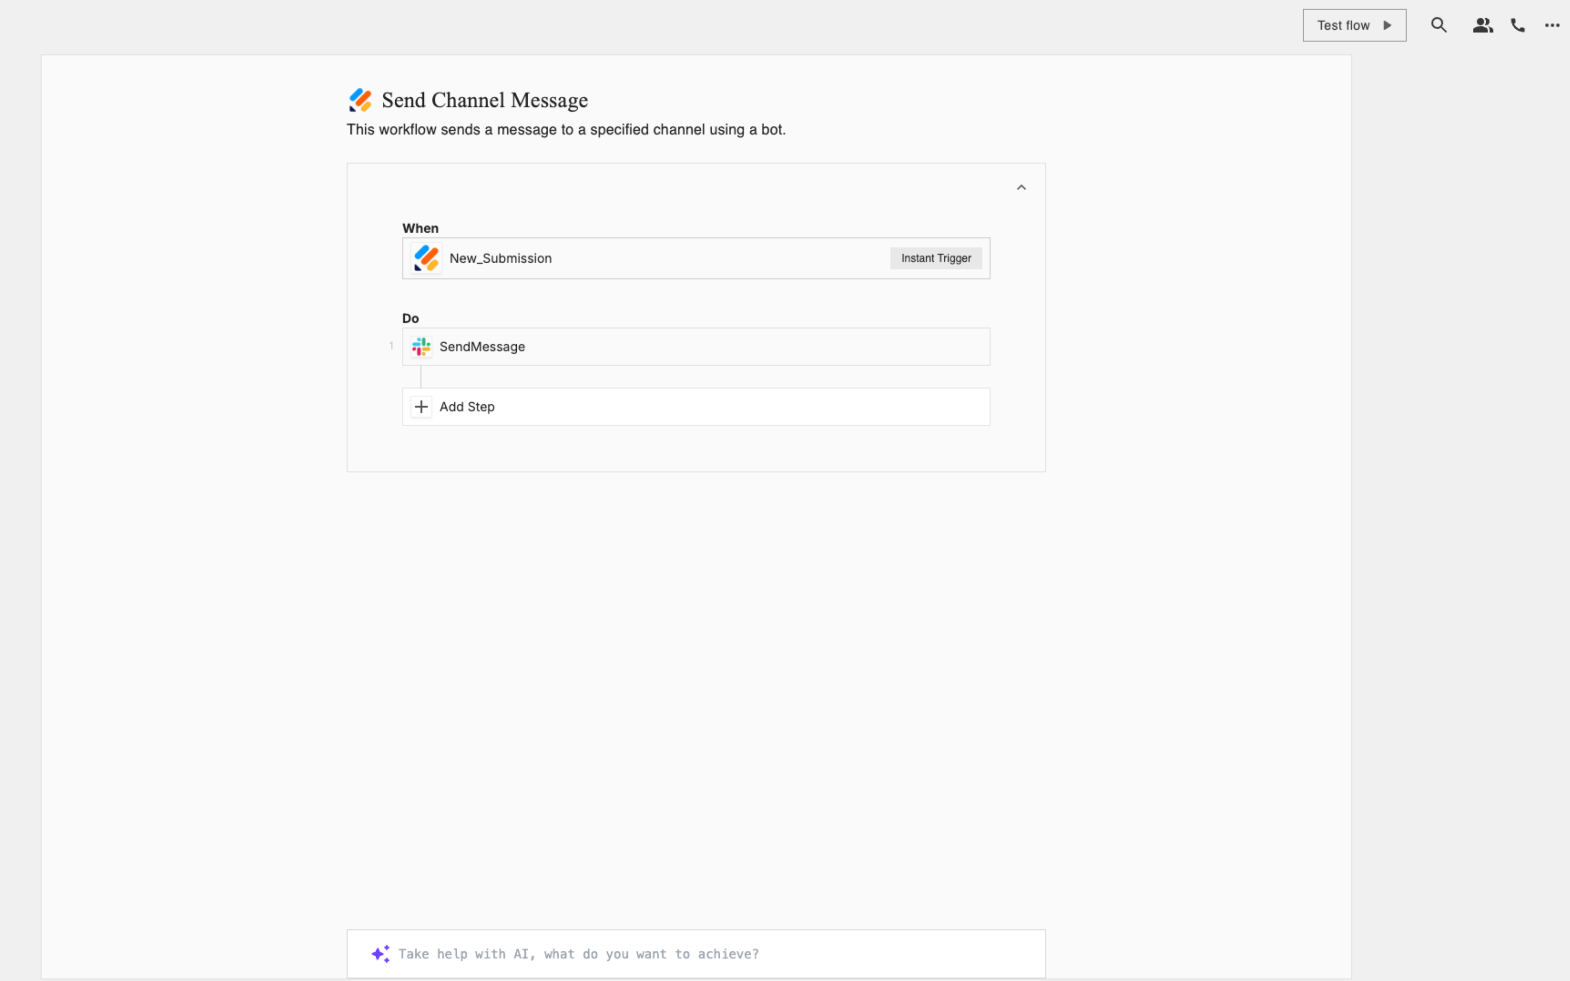Image resolution: width=1570 pixels, height=981 pixels.
Task: Click the step number 1 marker
Action: click(x=391, y=346)
